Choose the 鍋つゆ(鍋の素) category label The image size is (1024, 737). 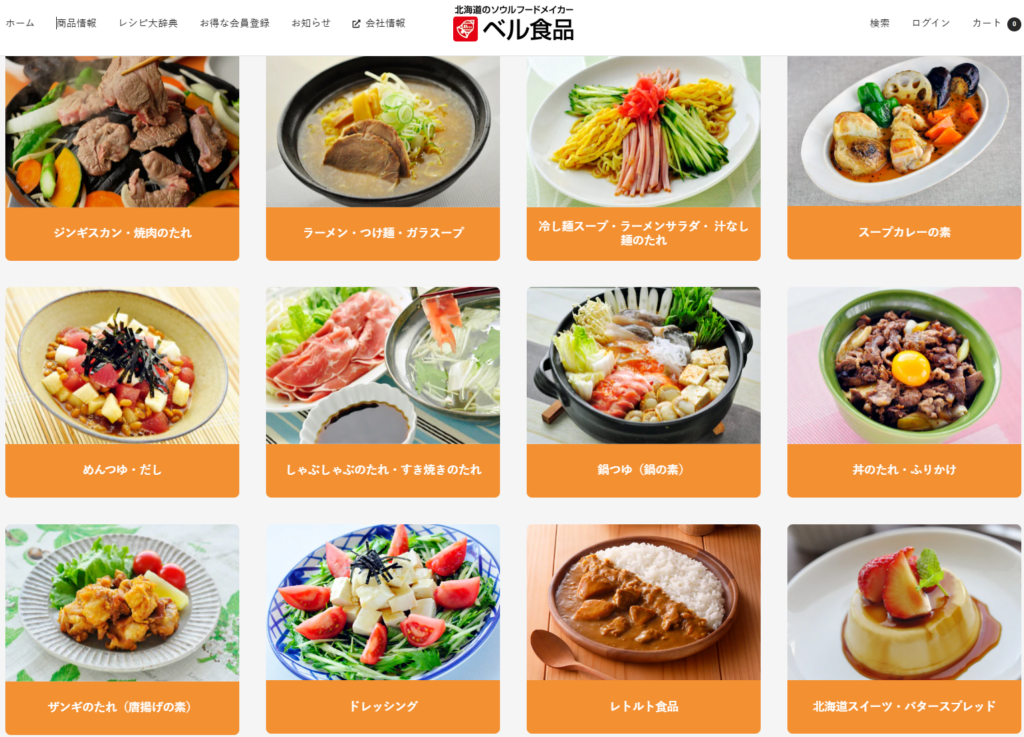[x=643, y=470]
